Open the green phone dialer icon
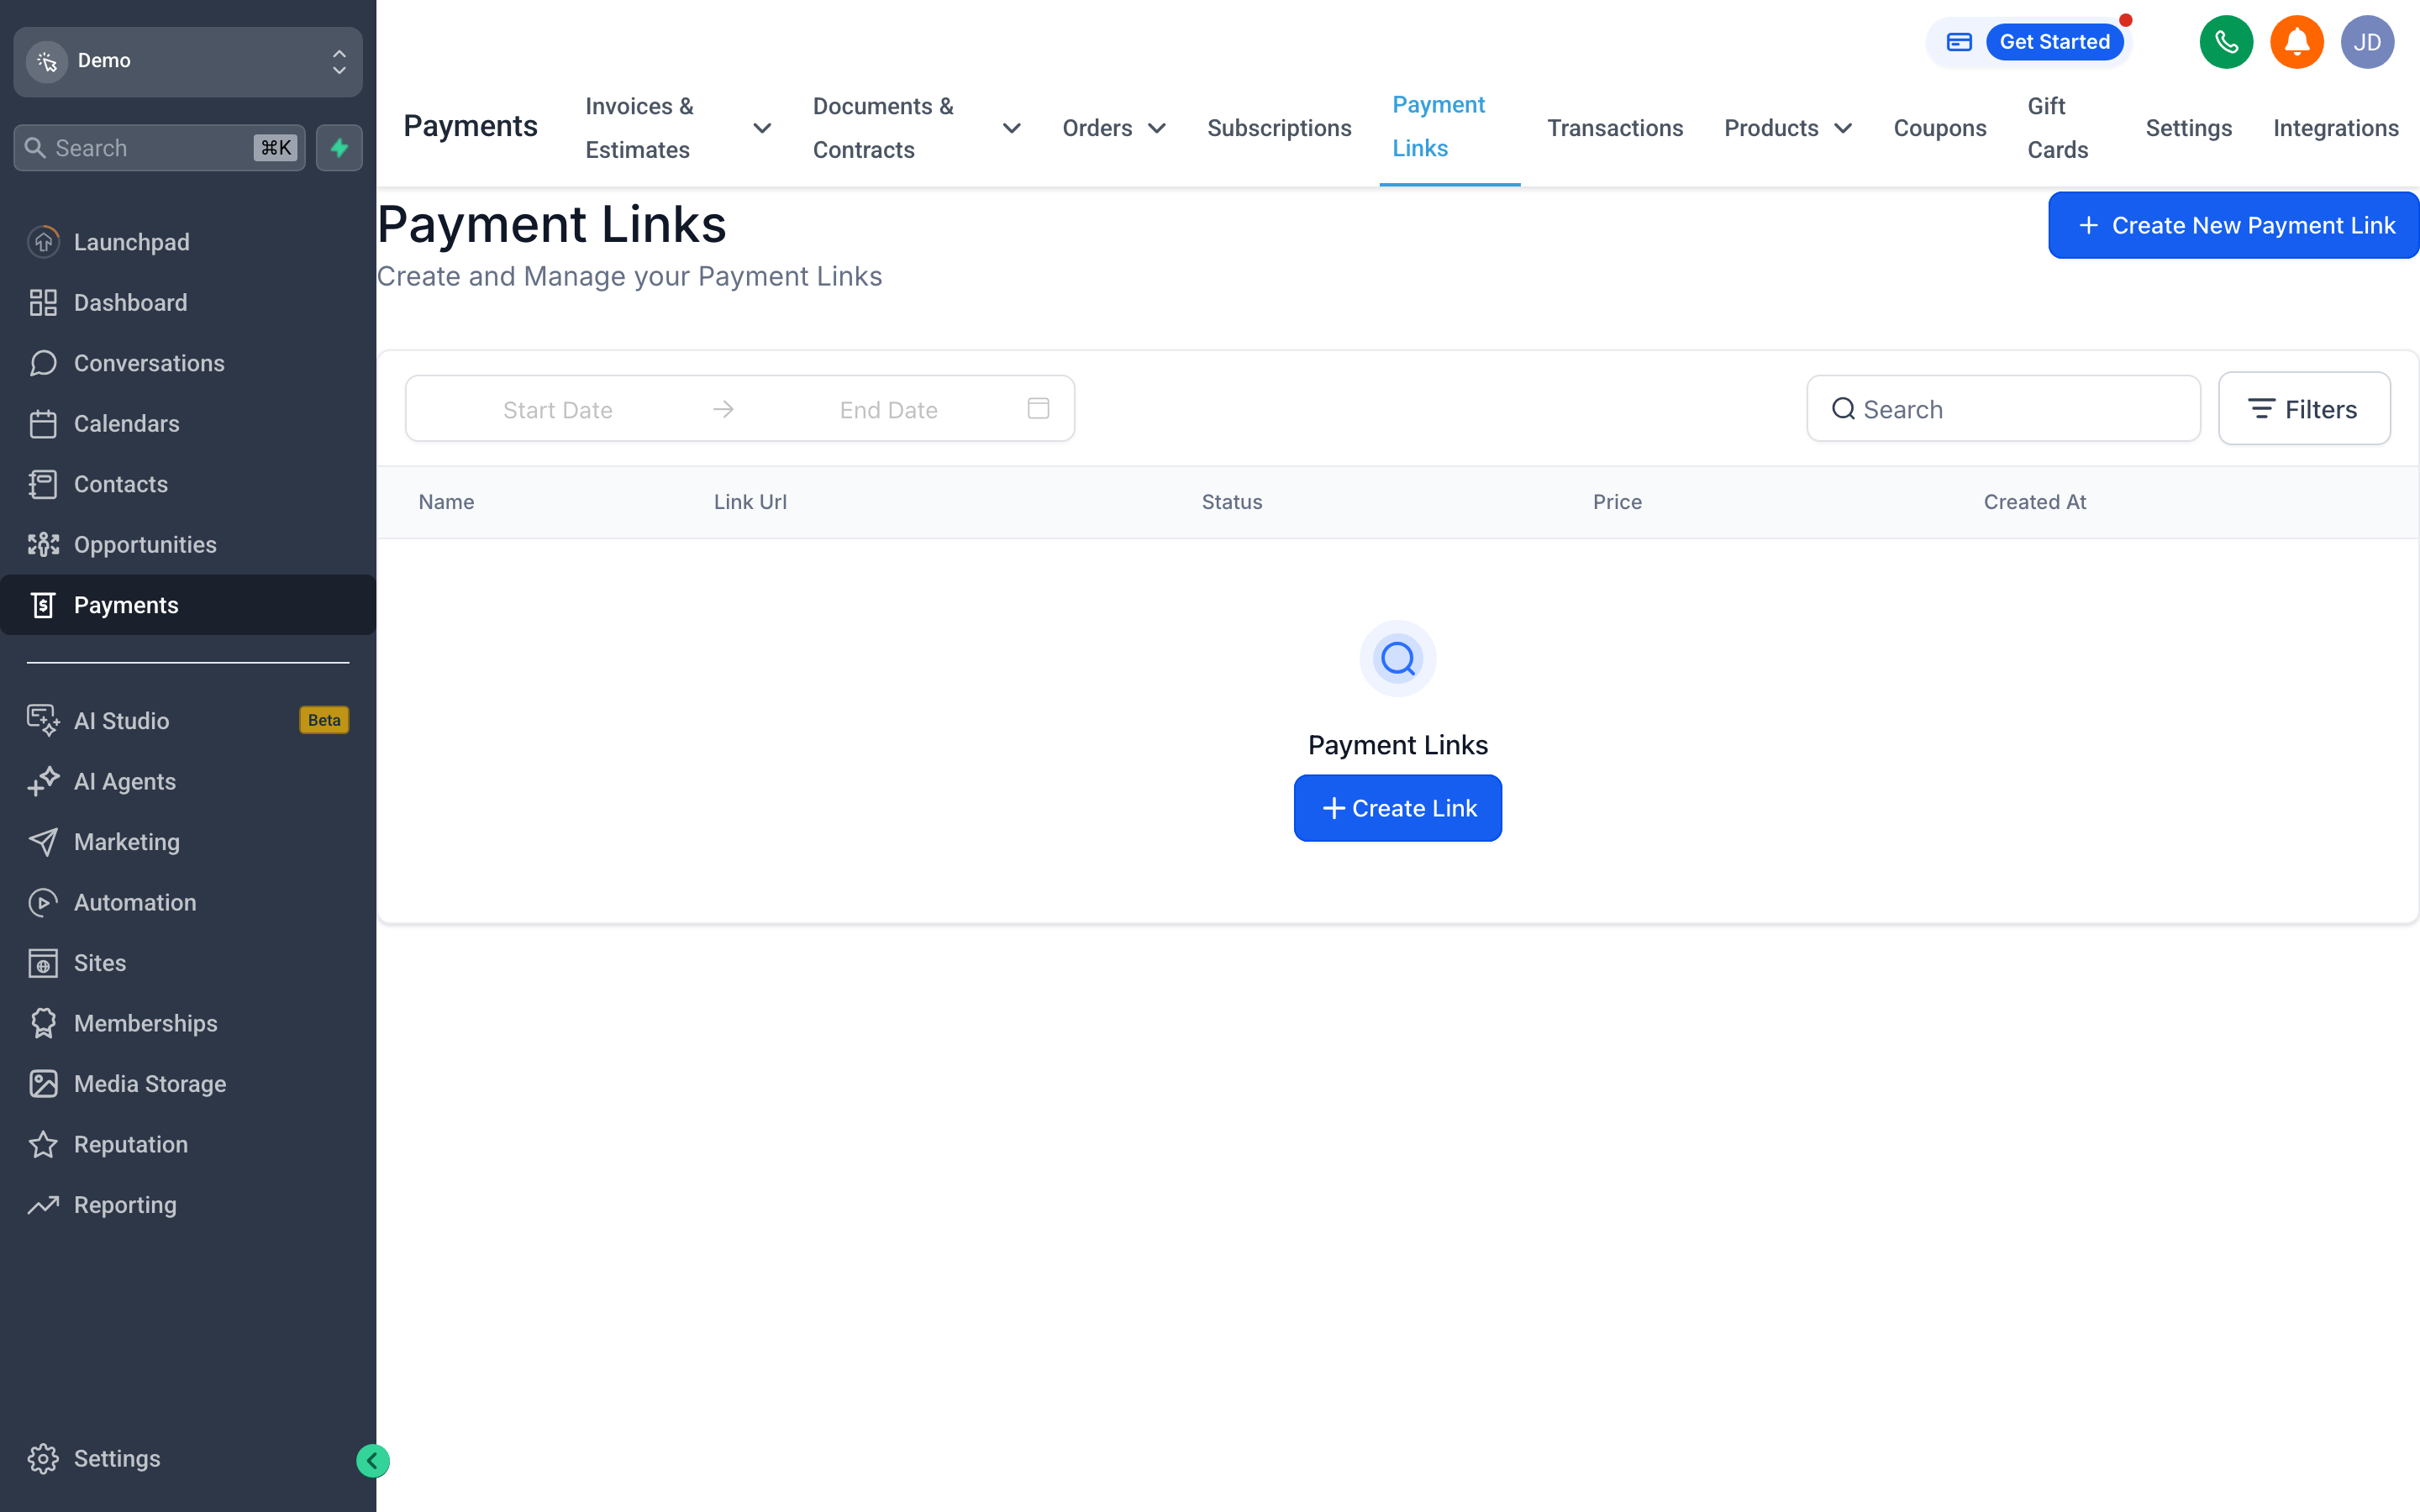The height and width of the screenshot is (1512, 2420). tap(2226, 42)
